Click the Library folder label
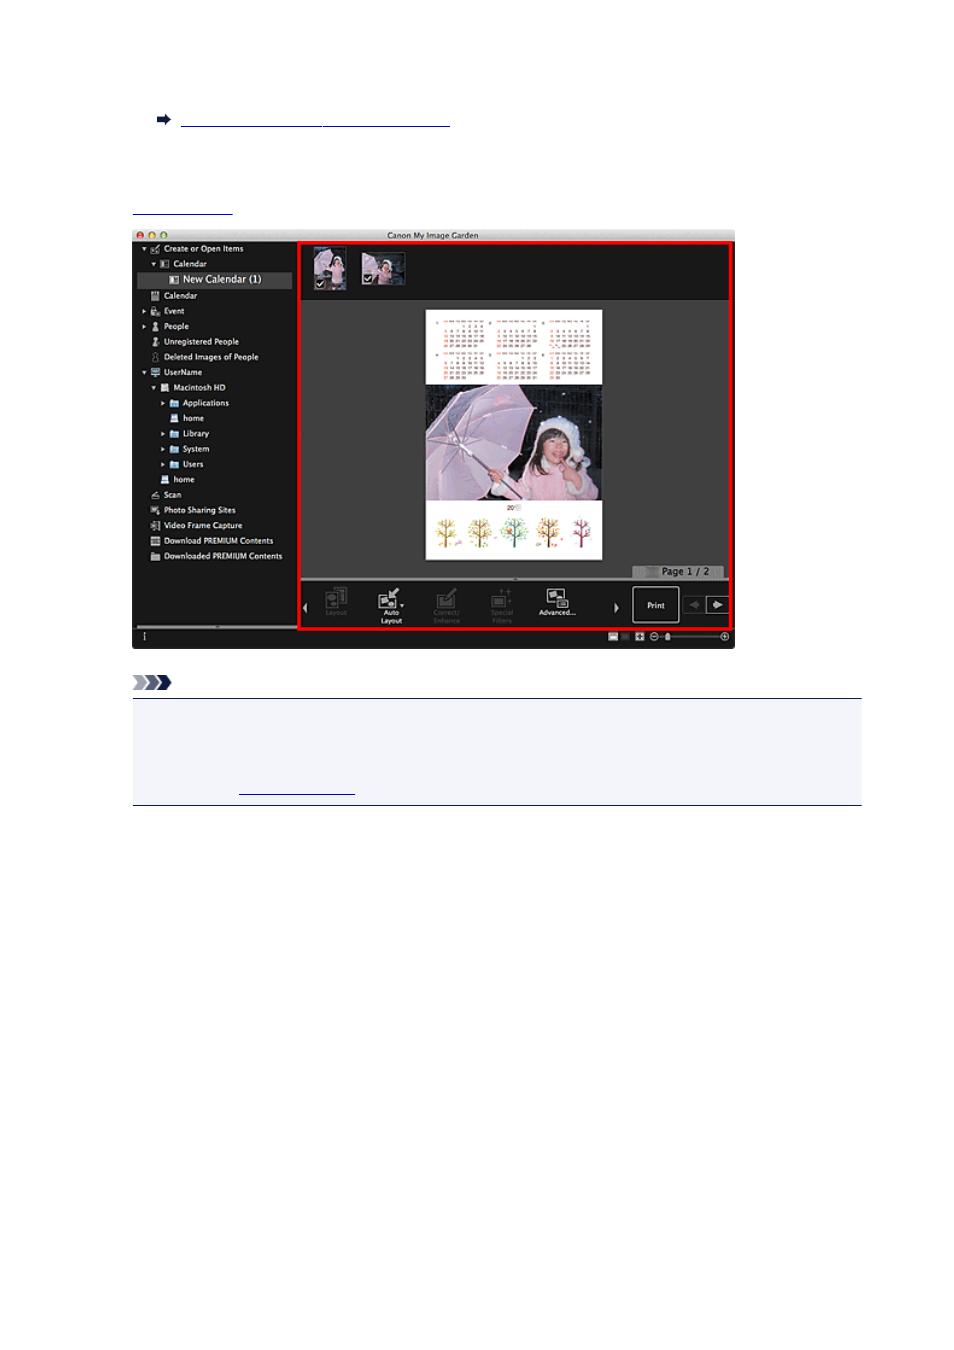This screenshot has height=1350, width=954. [196, 434]
